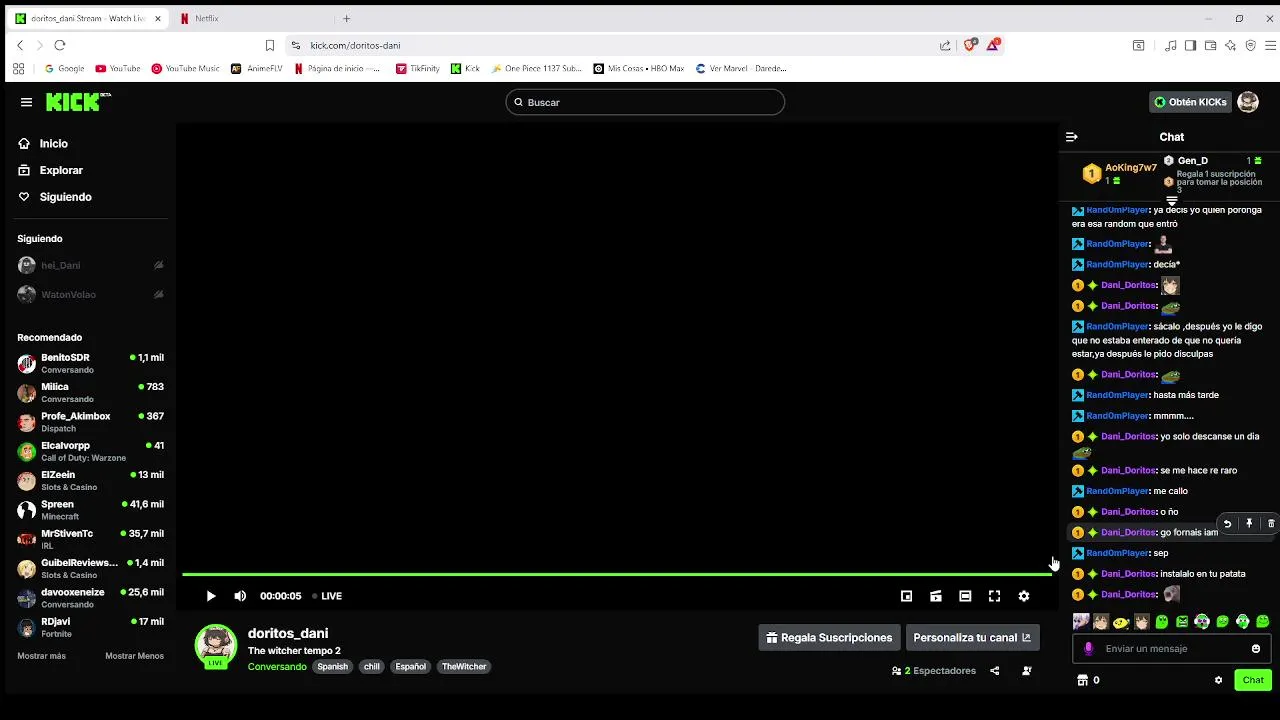Open Explorar in sidebar

pos(50,171)
